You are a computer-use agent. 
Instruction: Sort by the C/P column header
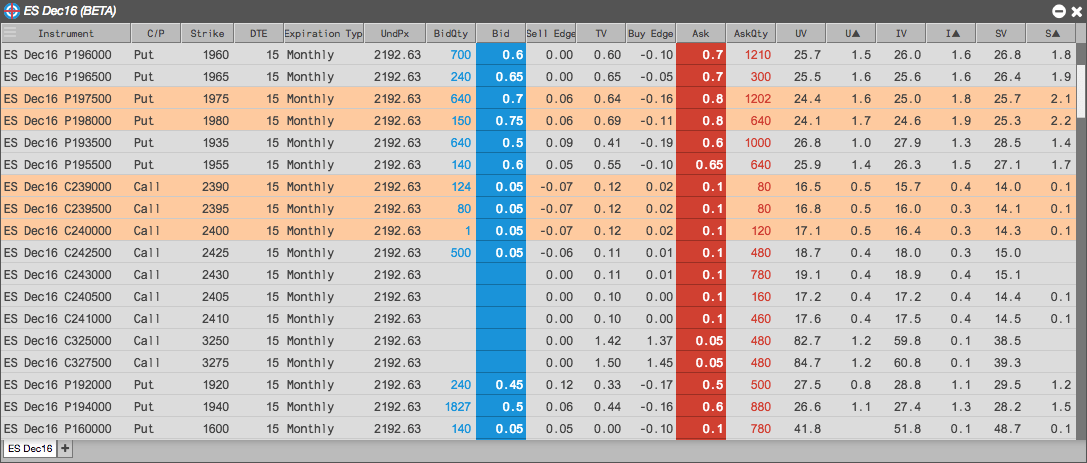(x=156, y=33)
